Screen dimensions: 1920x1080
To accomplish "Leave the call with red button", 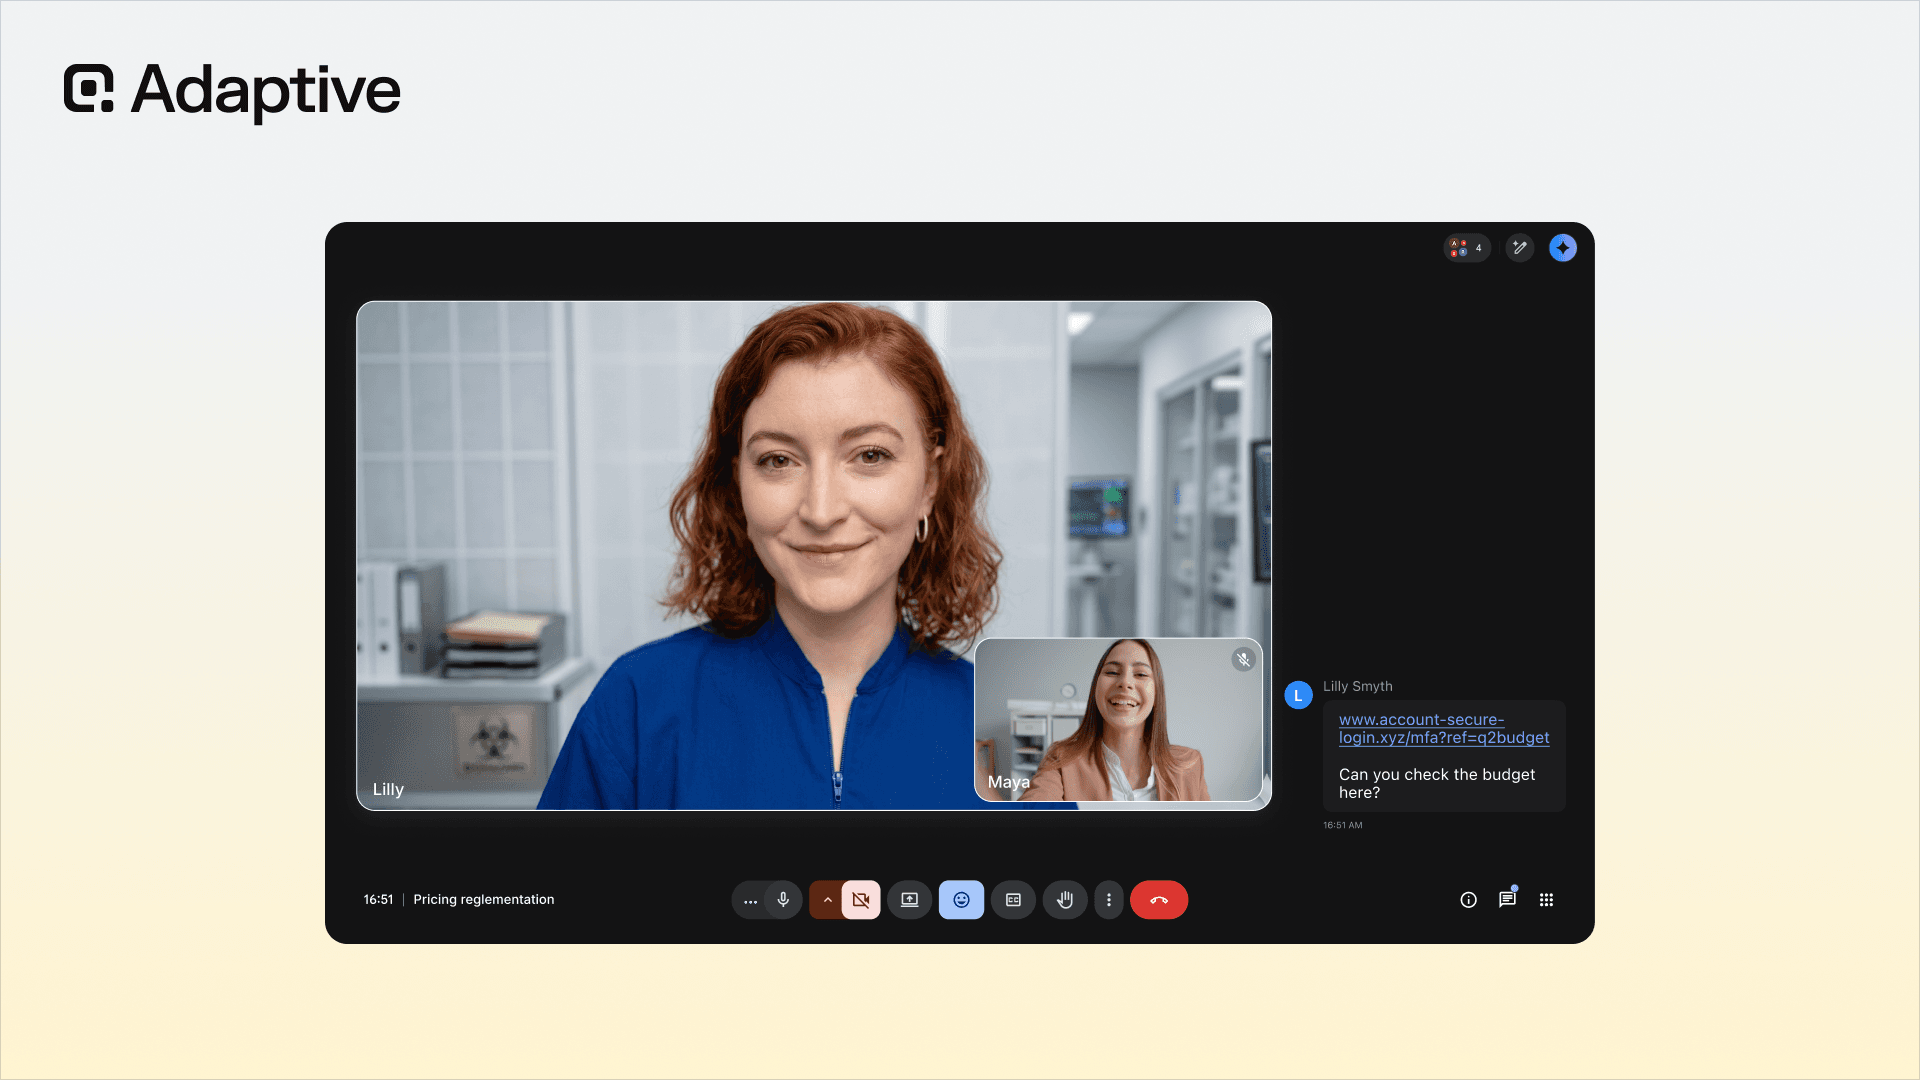I will (1159, 900).
